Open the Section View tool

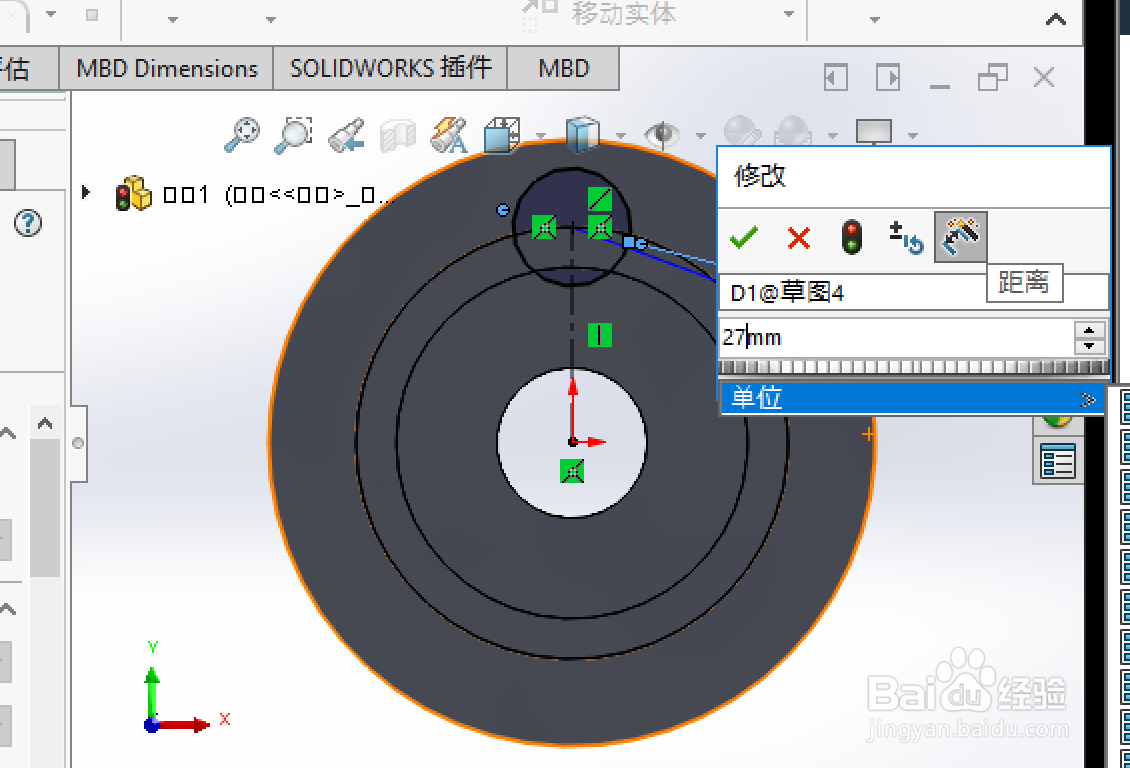[x=397, y=133]
